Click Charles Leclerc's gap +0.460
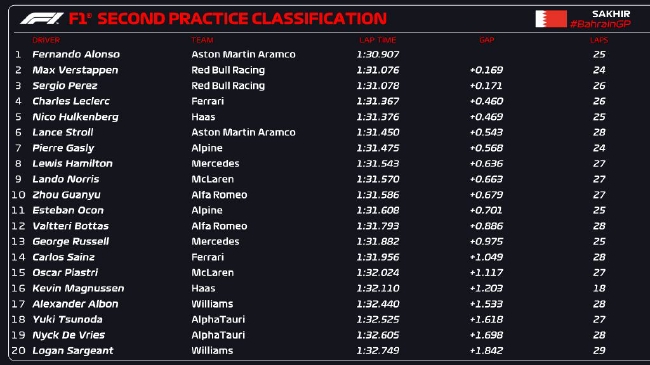650x365 pixels. [x=486, y=101]
